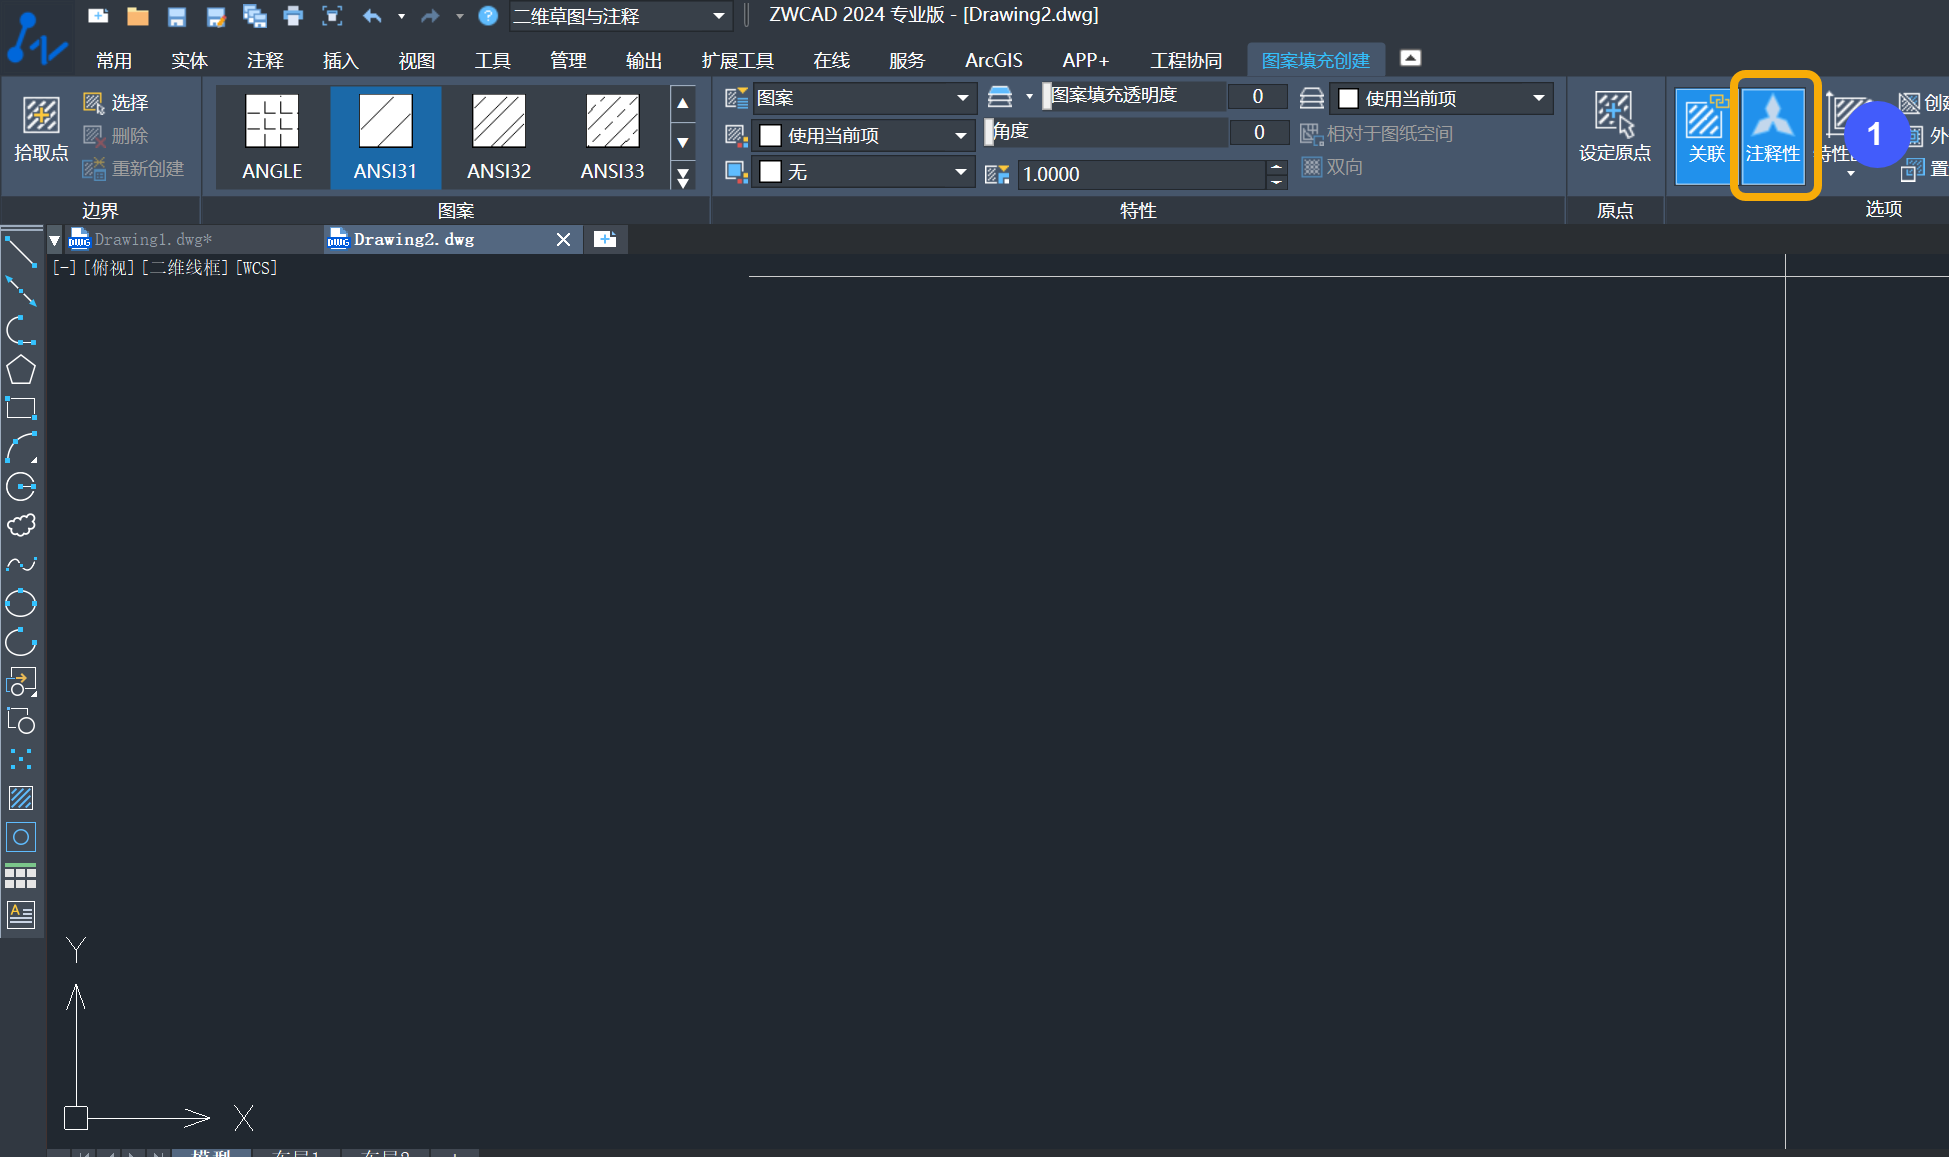Screen dimensions: 1949x1157
Task: Toggle the 双向 double hatch option
Action: (1332, 167)
